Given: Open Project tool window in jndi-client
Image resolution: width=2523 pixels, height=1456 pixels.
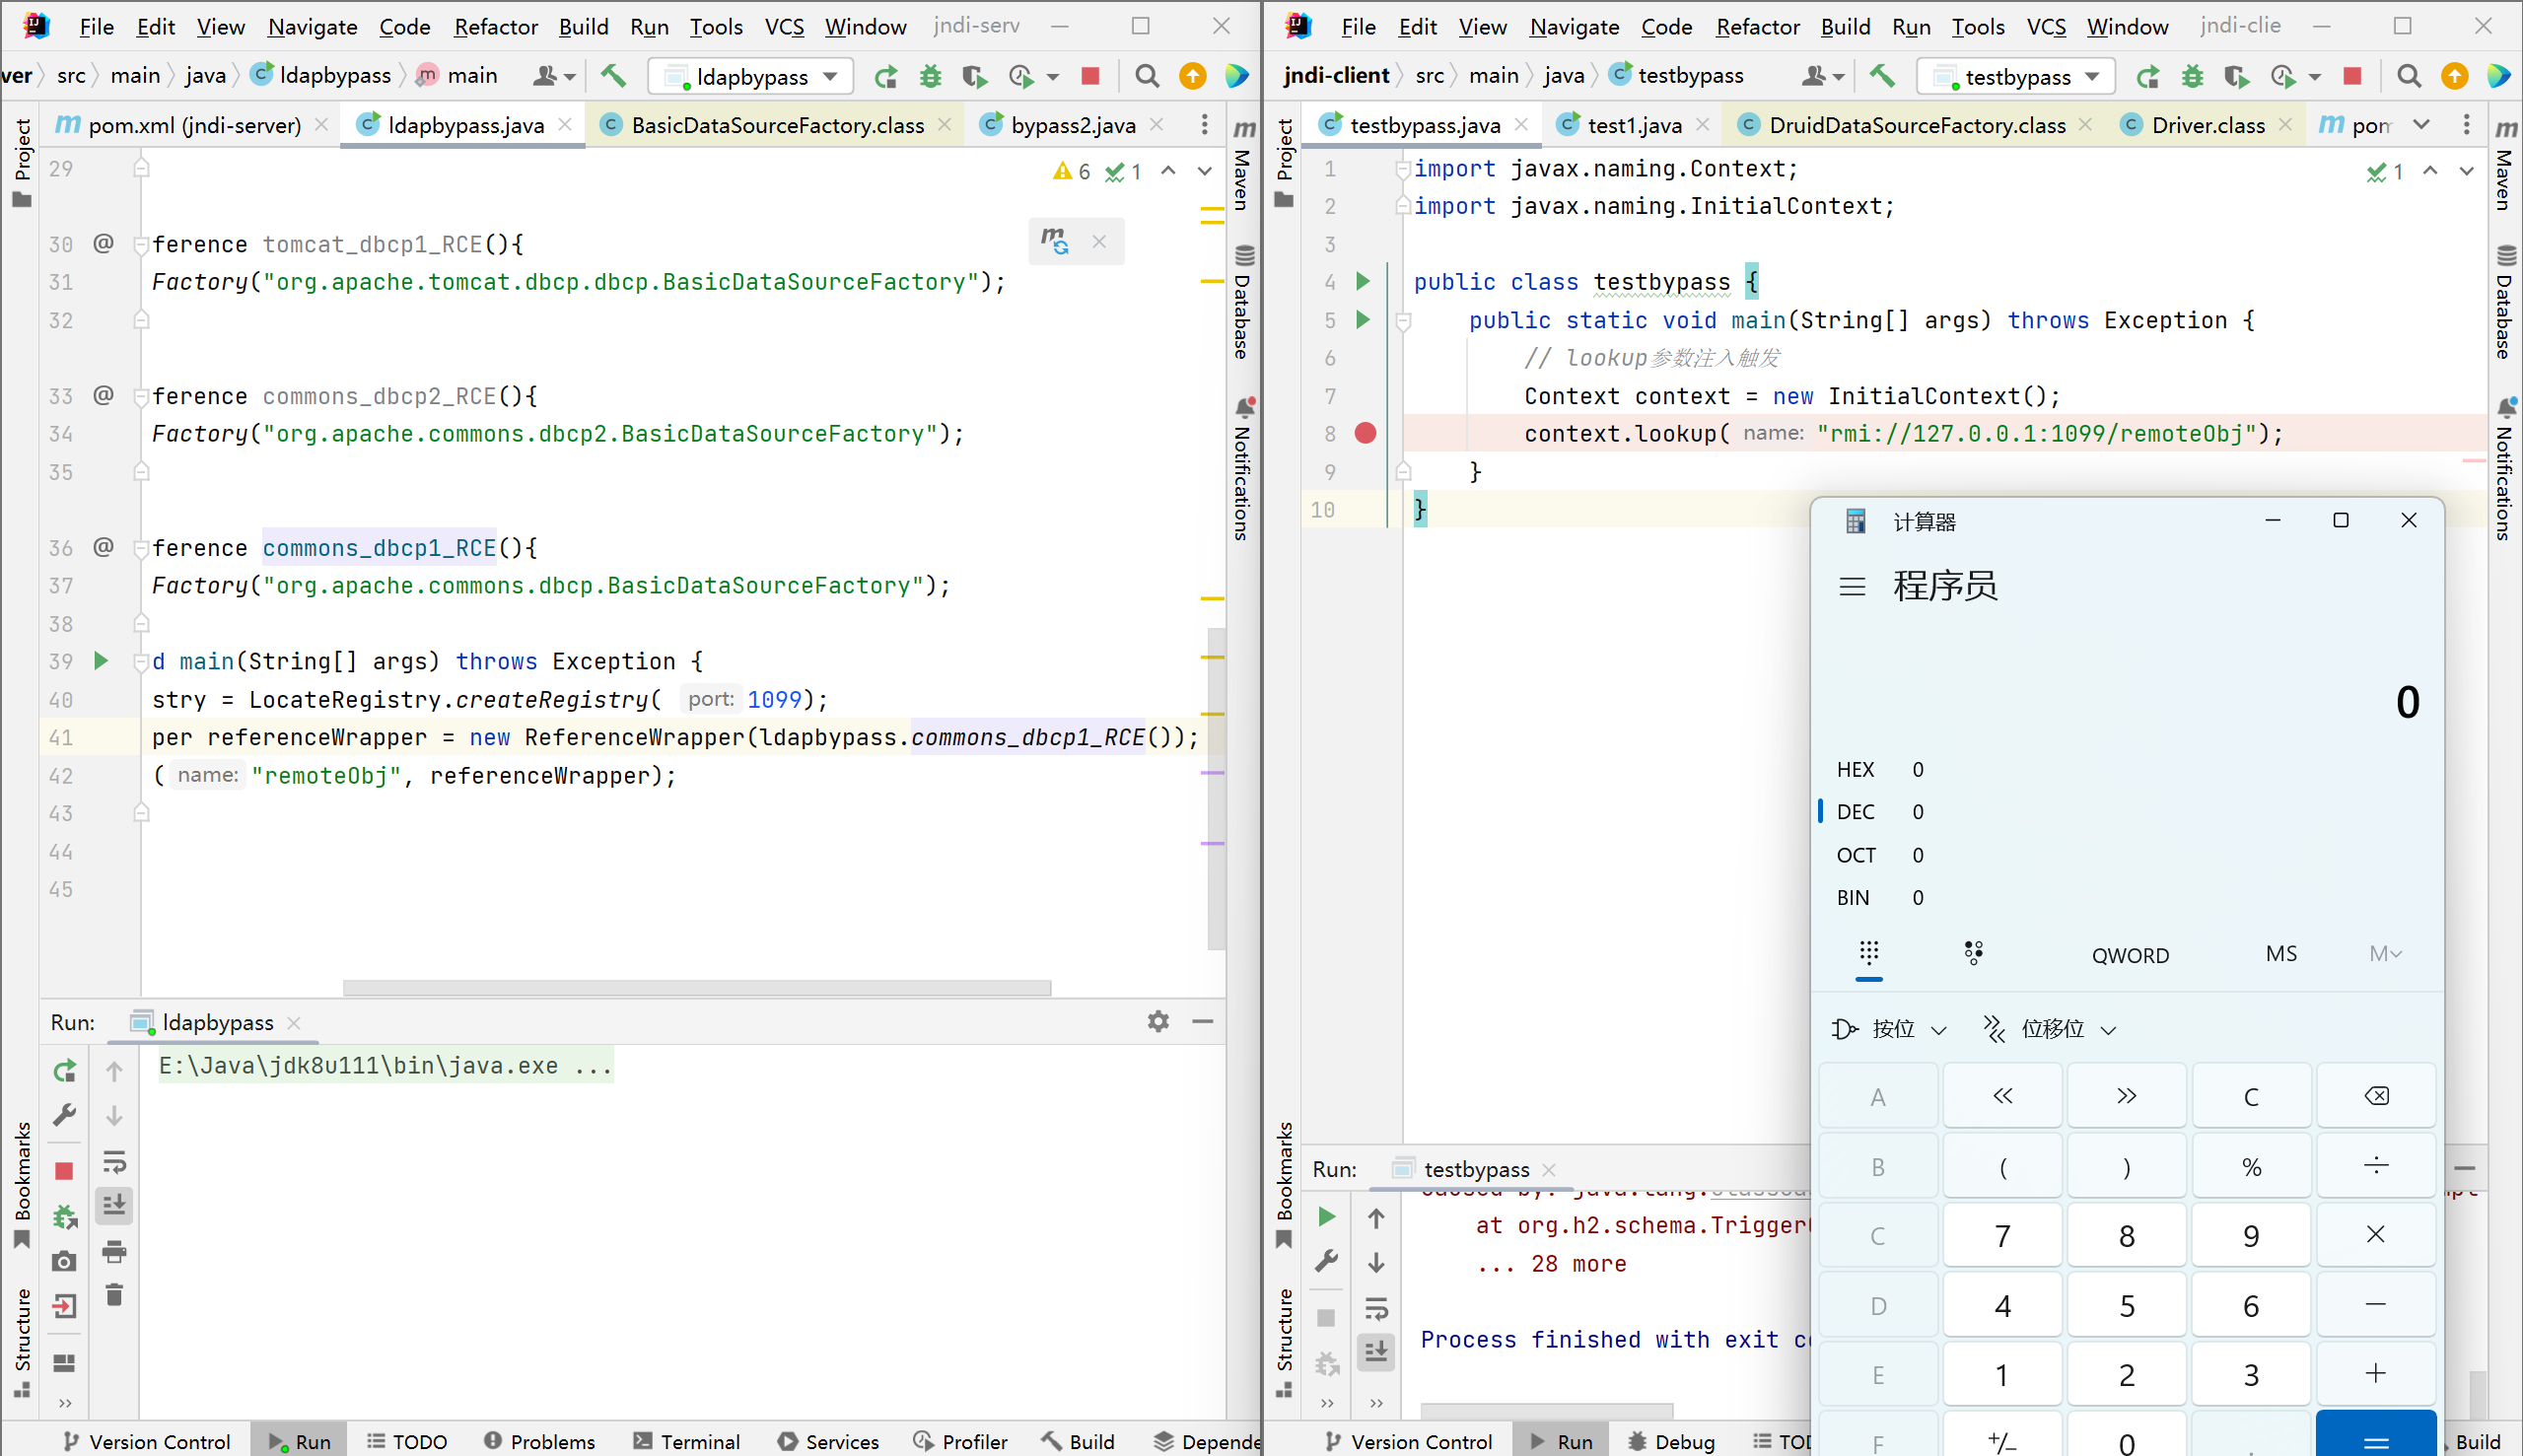Looking at the screenshot, I should (x=1285, y=163).
